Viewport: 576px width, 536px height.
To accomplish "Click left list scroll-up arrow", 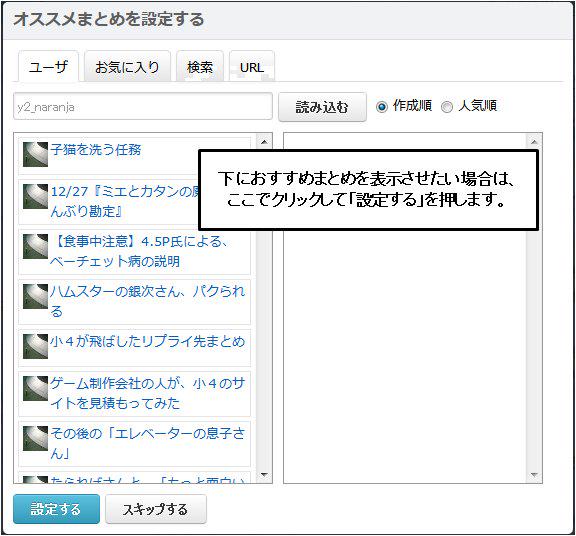I will pyautogui.click(x=264, y=142).
